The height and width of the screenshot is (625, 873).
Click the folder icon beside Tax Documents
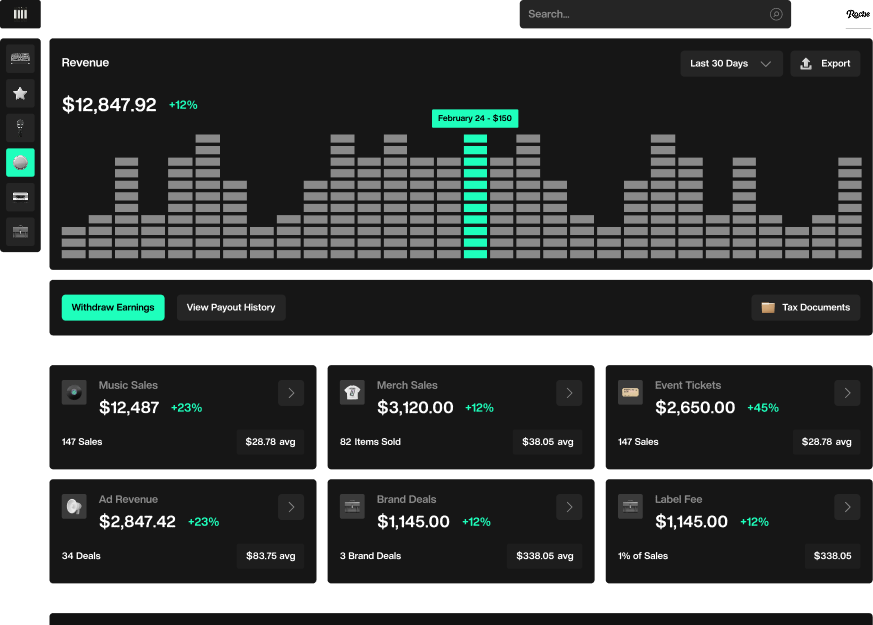click(768, 307)
